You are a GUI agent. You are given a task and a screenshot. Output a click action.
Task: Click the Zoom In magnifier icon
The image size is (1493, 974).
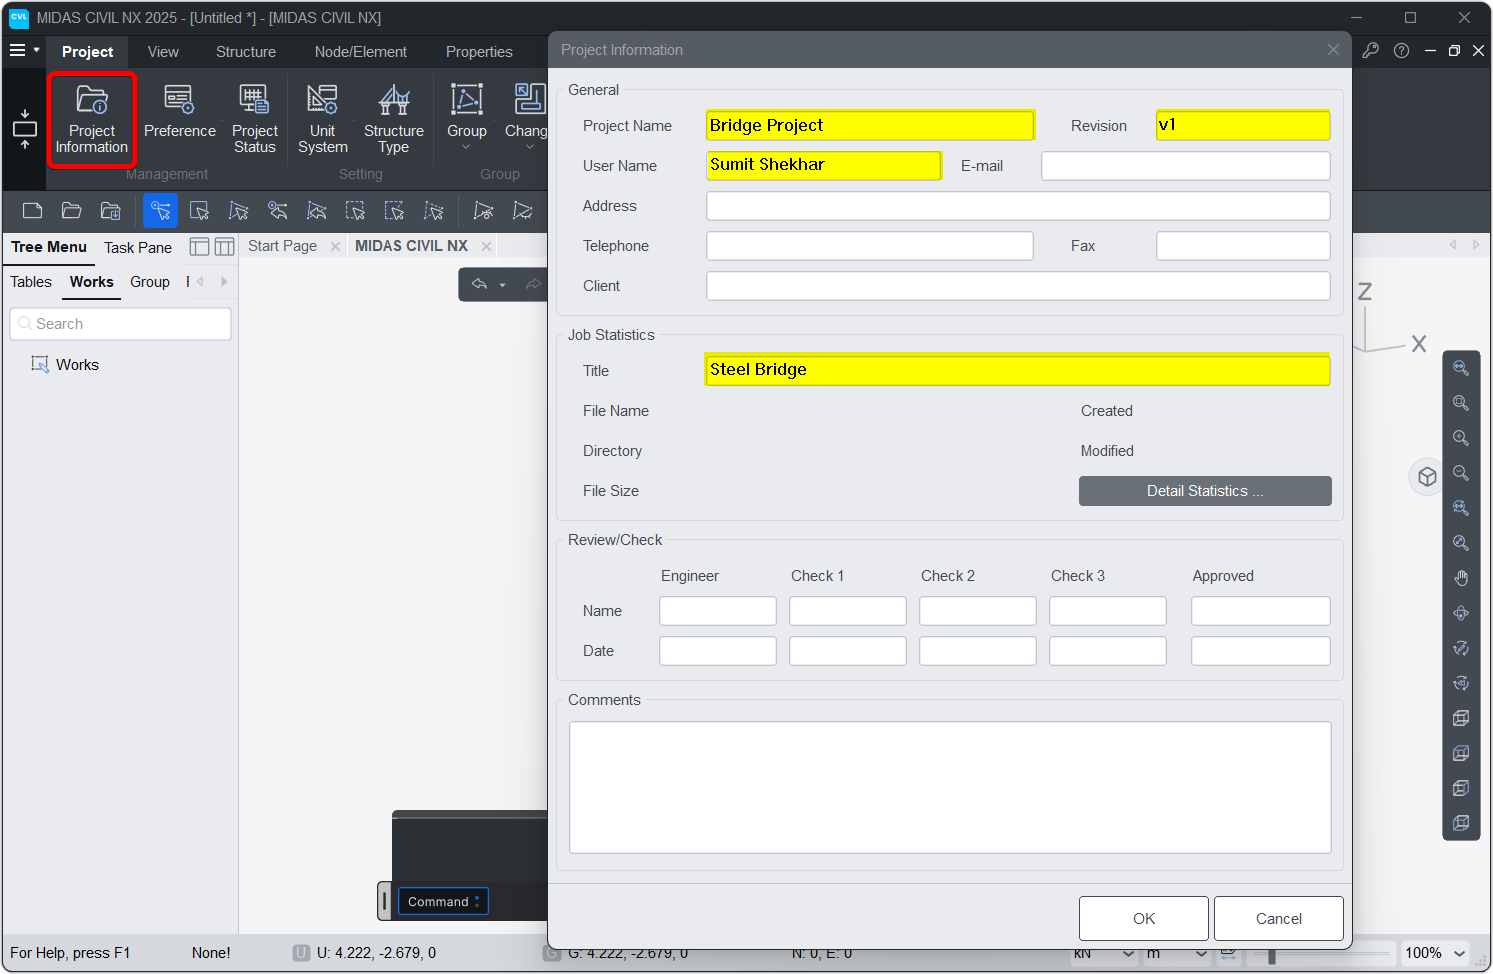[x=1461, y=438]
